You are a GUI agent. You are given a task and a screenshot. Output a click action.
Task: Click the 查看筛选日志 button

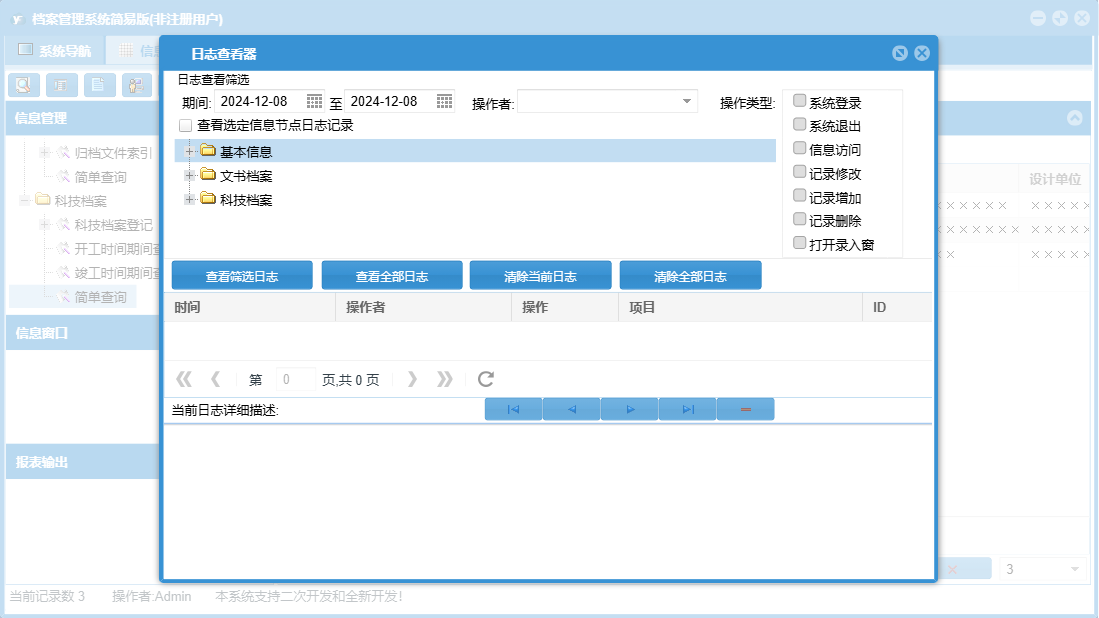pyautogui.click(x=242, y=276)
